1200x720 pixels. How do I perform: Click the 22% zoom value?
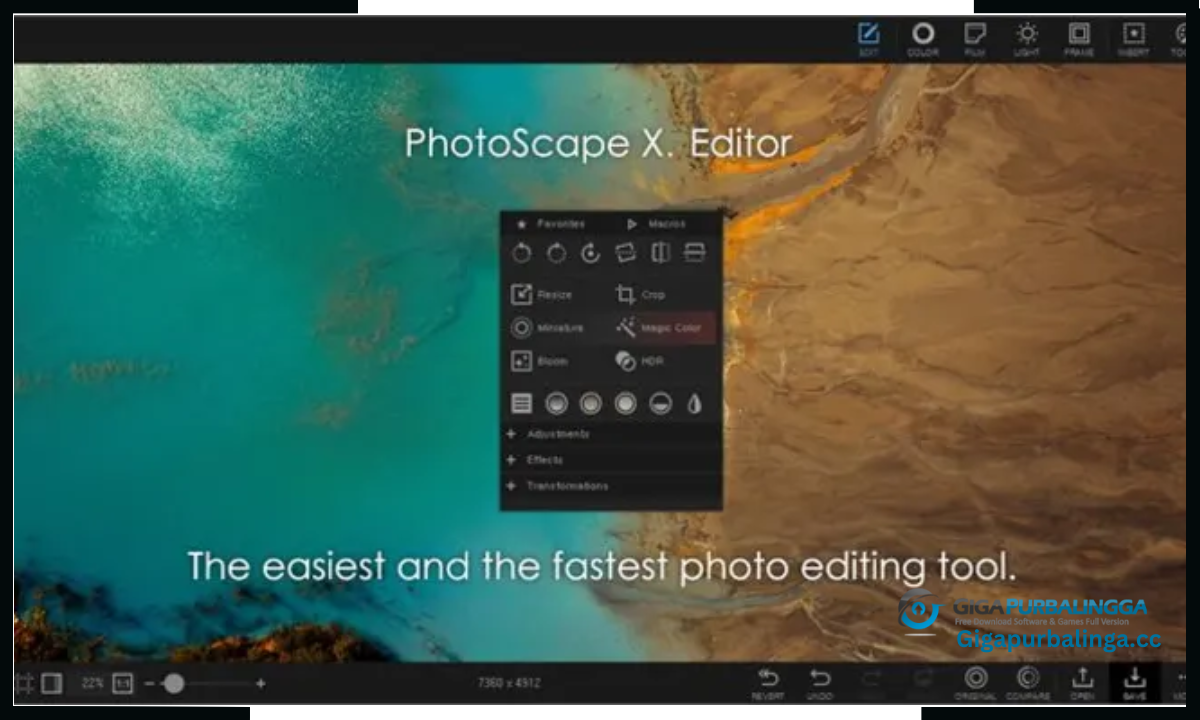(93, 684)
